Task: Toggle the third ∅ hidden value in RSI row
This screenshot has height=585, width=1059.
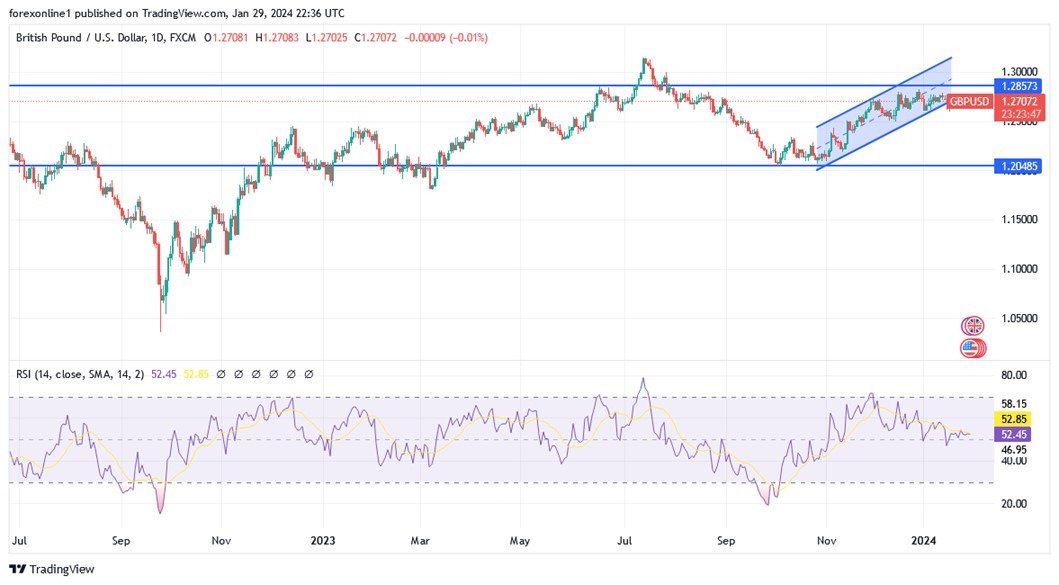Action: coord(256,373)
